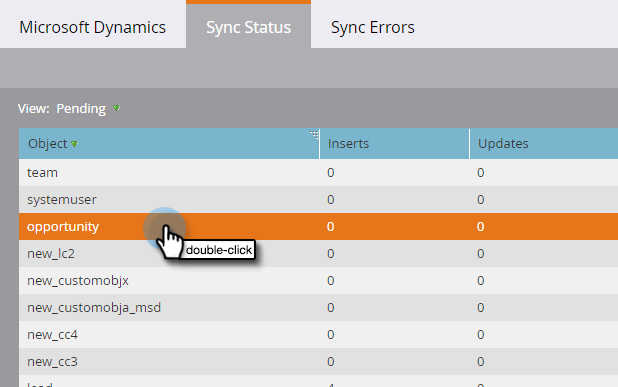Select the new_customobja_msd row

click(x=318, y=308)
